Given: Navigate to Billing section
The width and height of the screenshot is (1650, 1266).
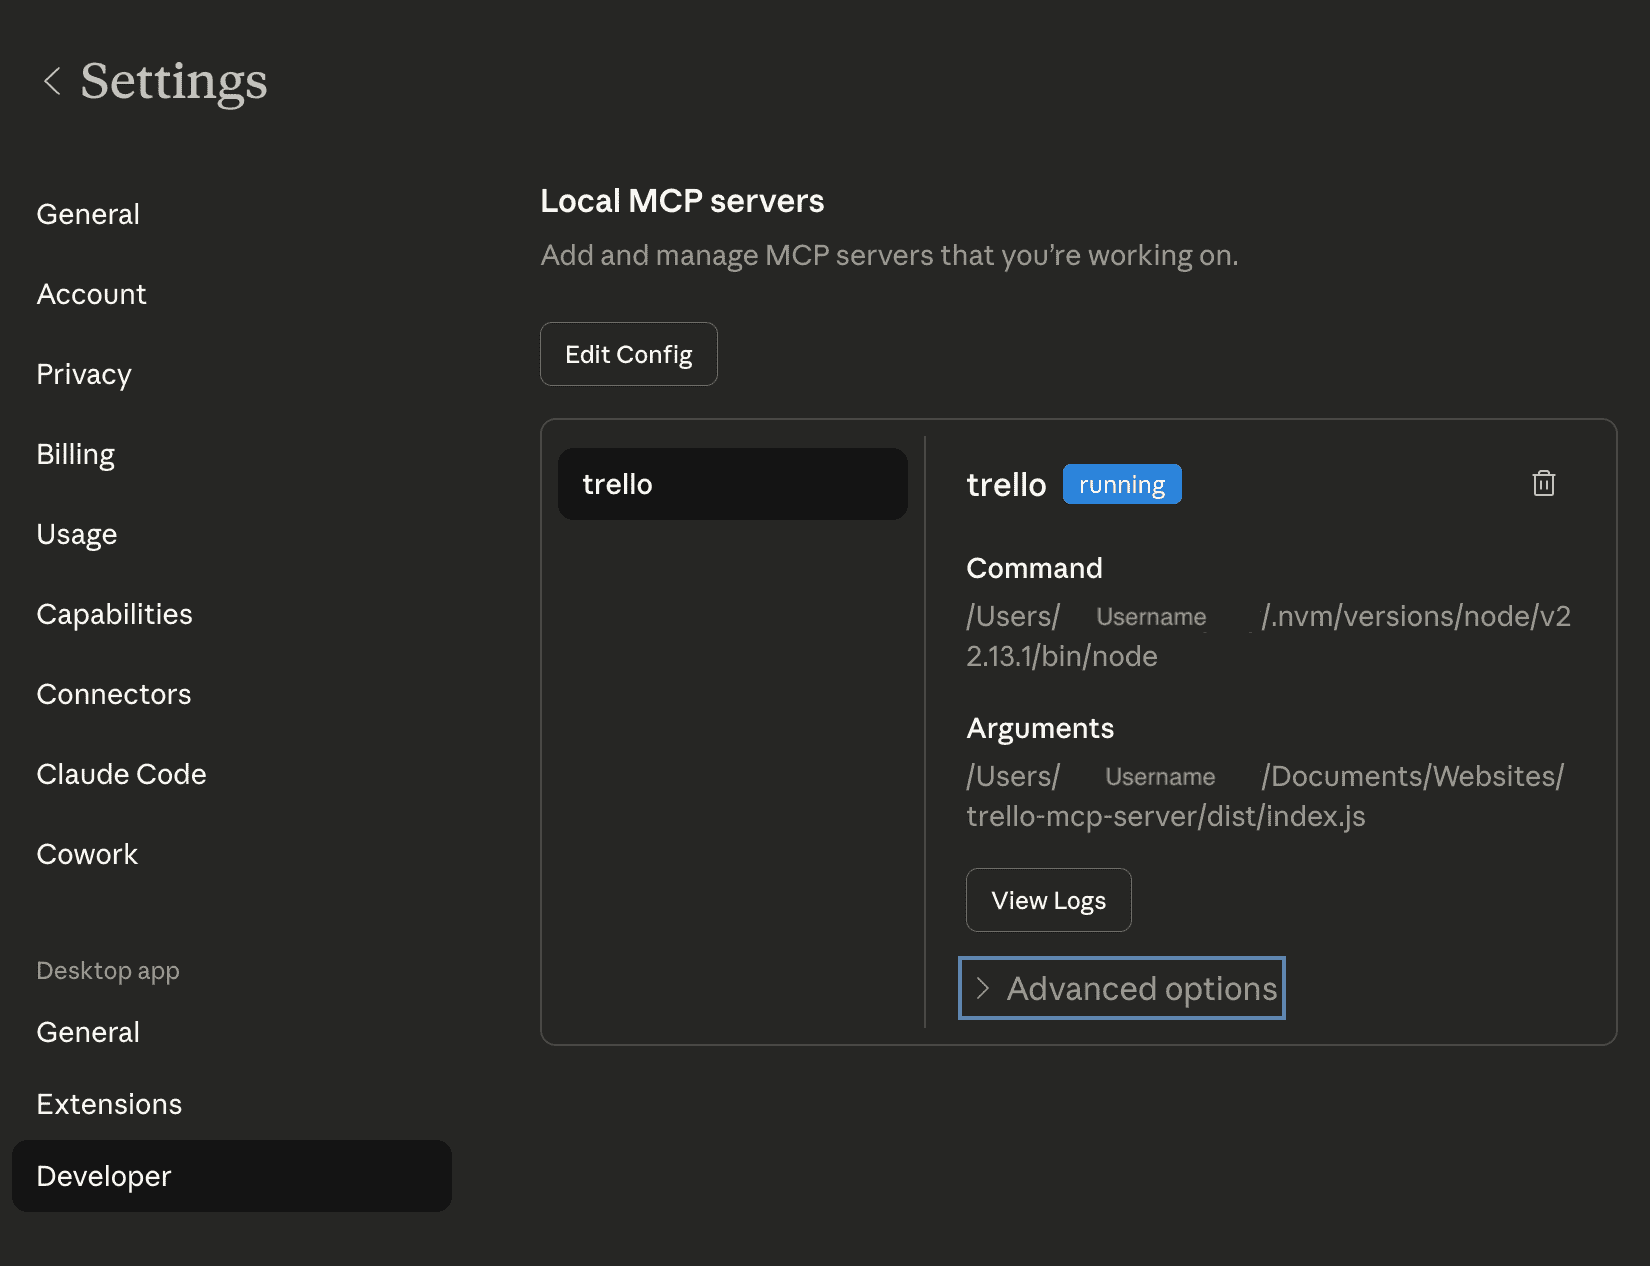Looking at the screenshot, I should coord(76,454).
